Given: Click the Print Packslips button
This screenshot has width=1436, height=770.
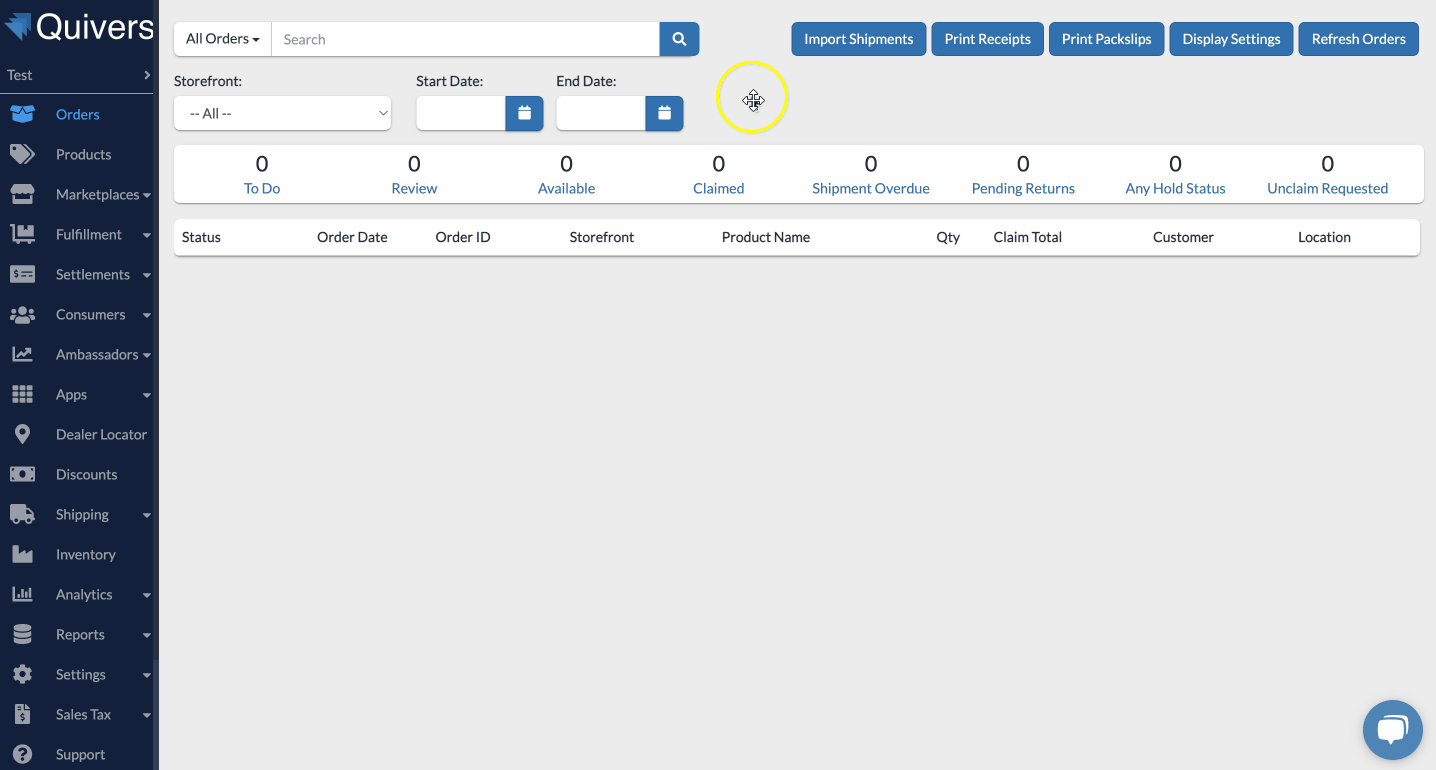Looking at the screenshot, I should coord(1106,39).
